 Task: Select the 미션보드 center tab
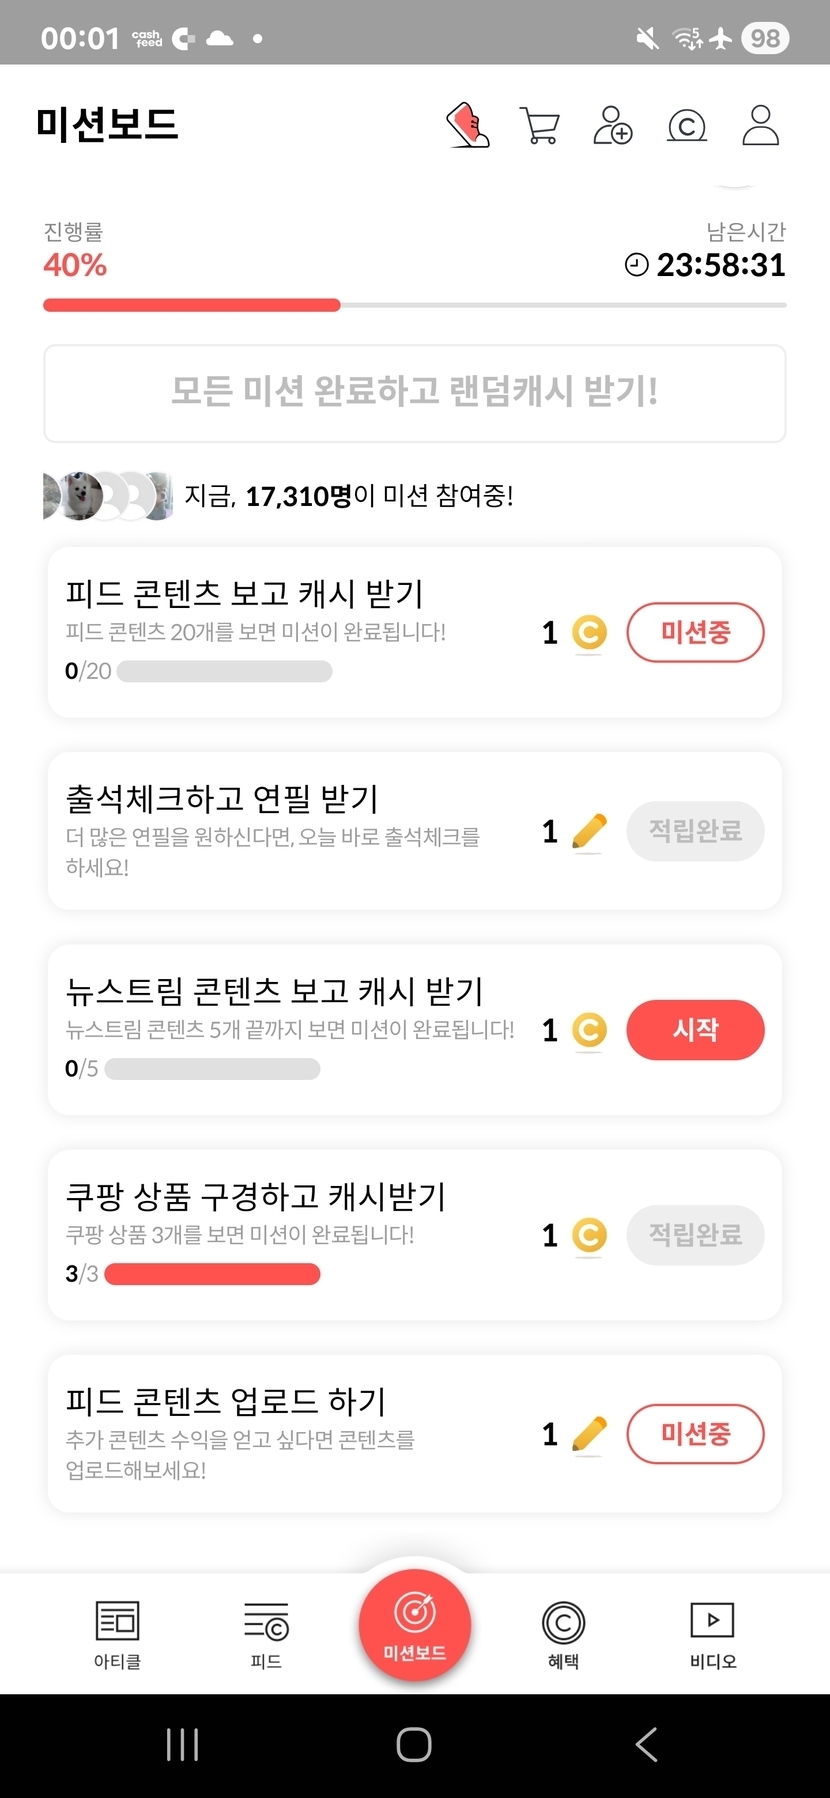point(415,1625)
